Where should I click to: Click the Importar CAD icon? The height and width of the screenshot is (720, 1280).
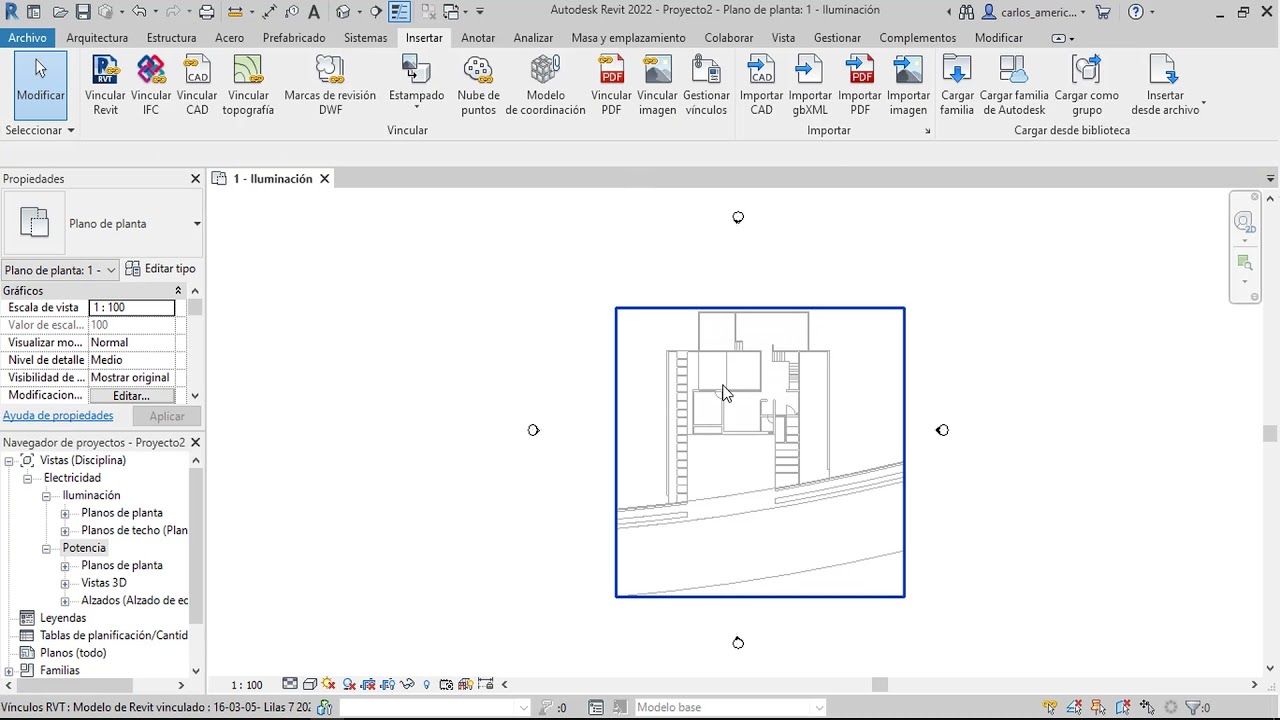761,71
